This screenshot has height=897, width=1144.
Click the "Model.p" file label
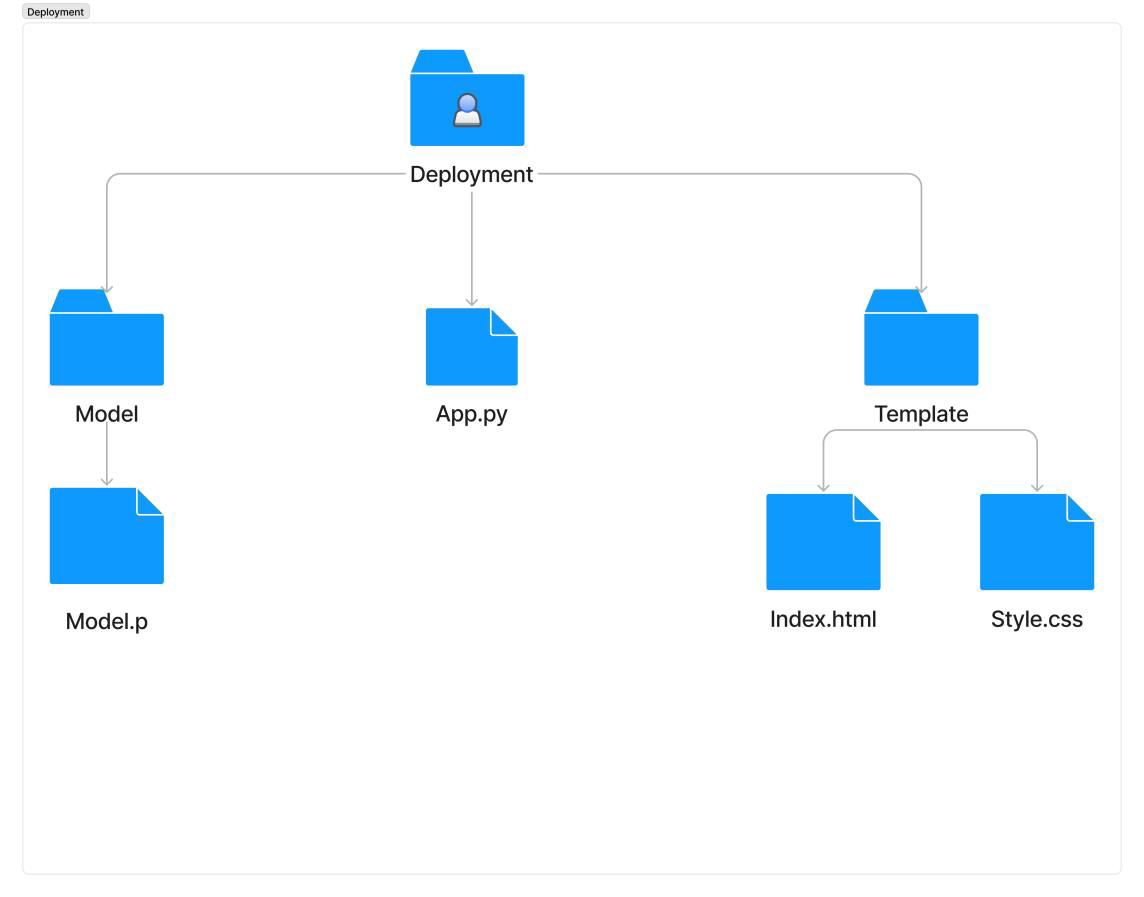(x=107, y=622)
